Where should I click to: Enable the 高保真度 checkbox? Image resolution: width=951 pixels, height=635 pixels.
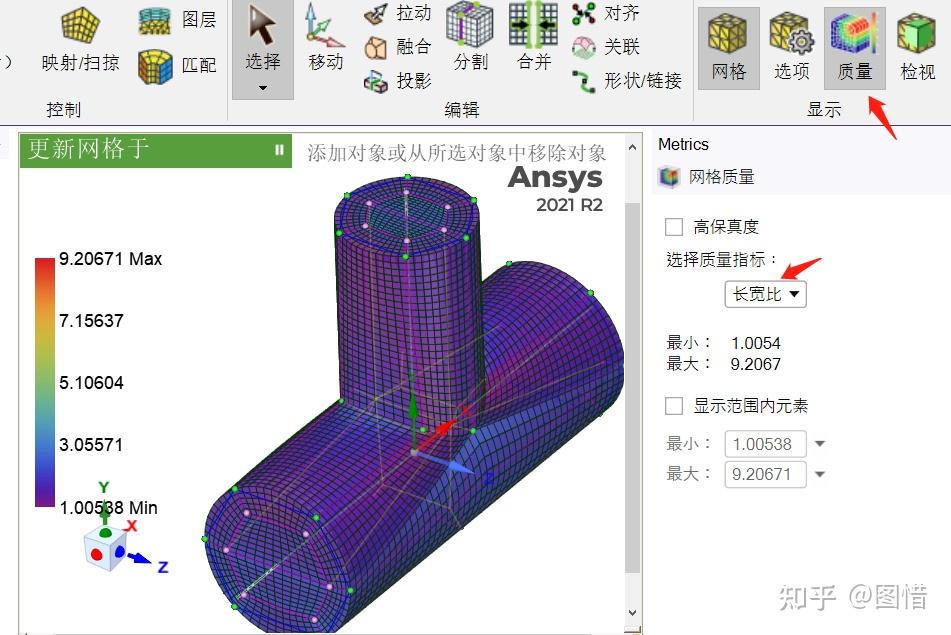click(672, 226)
